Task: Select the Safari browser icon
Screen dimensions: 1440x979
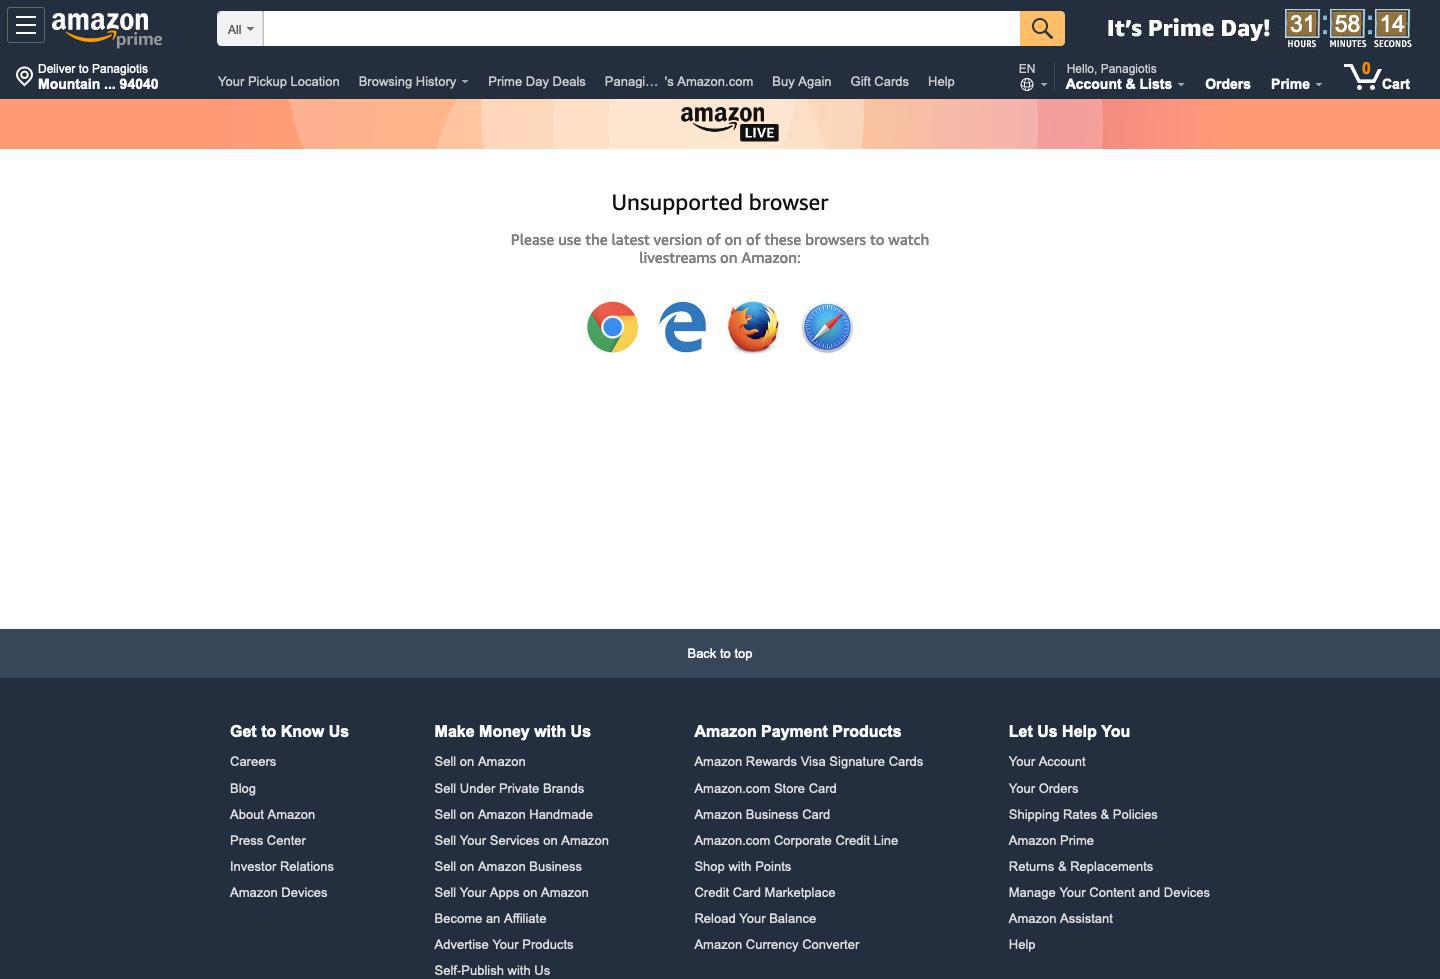Action: [x=827, y=327]
